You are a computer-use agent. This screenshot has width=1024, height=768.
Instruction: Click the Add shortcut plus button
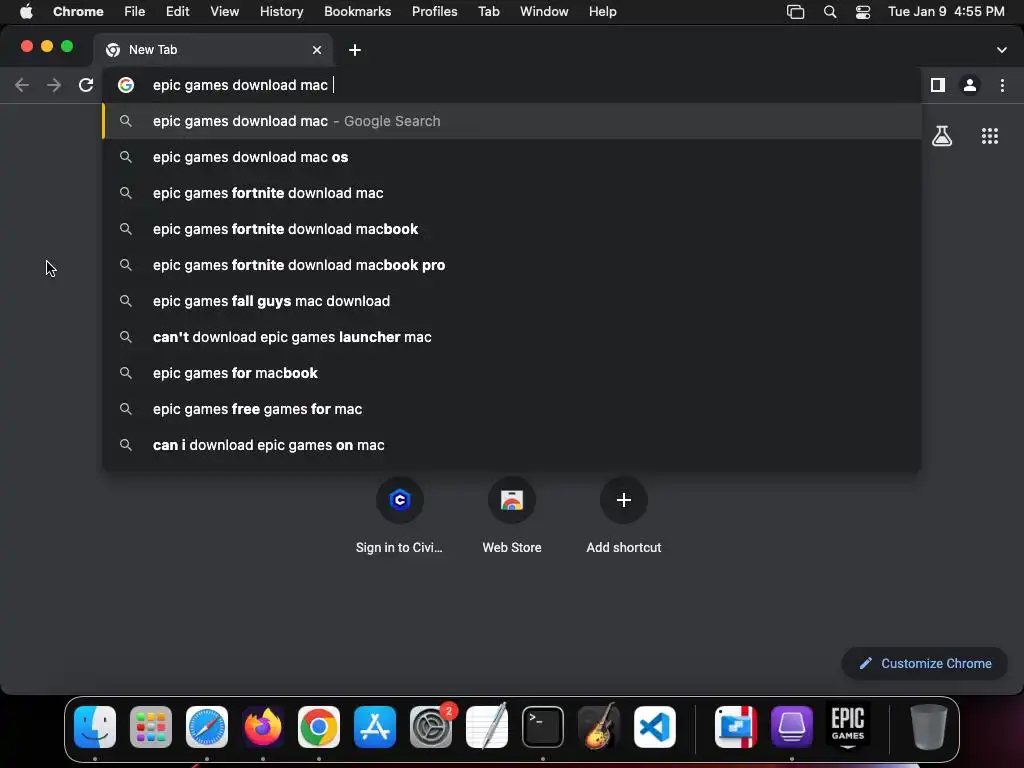pos(624,500)
